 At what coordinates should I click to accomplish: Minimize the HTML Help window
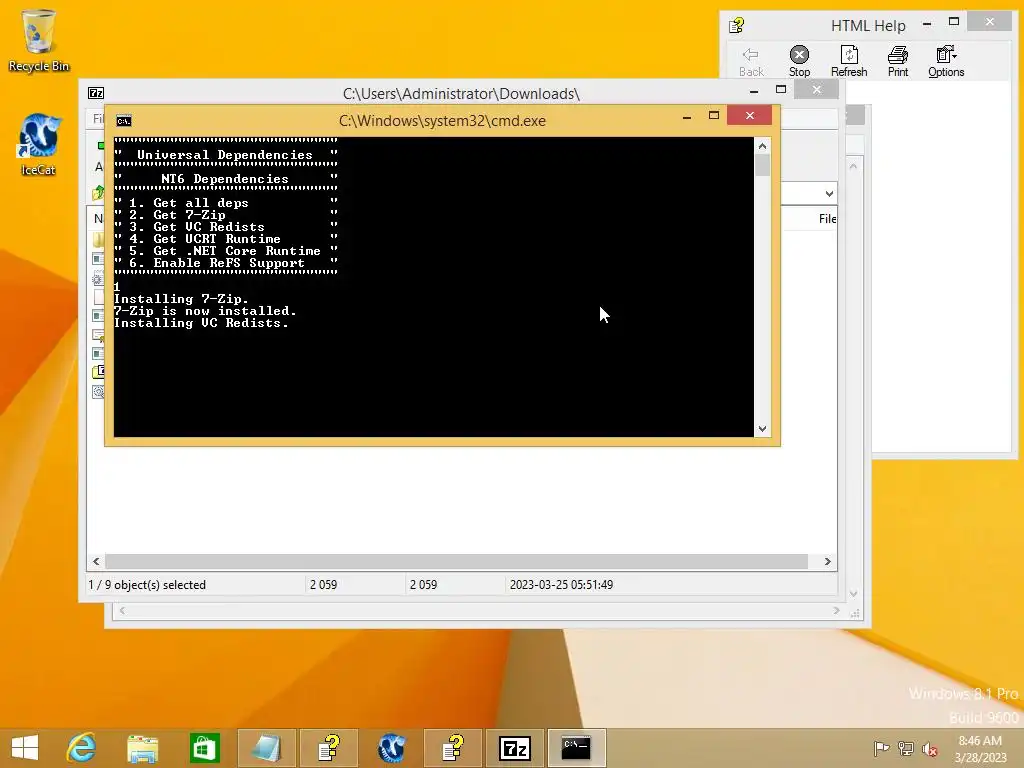click(927, 24)
